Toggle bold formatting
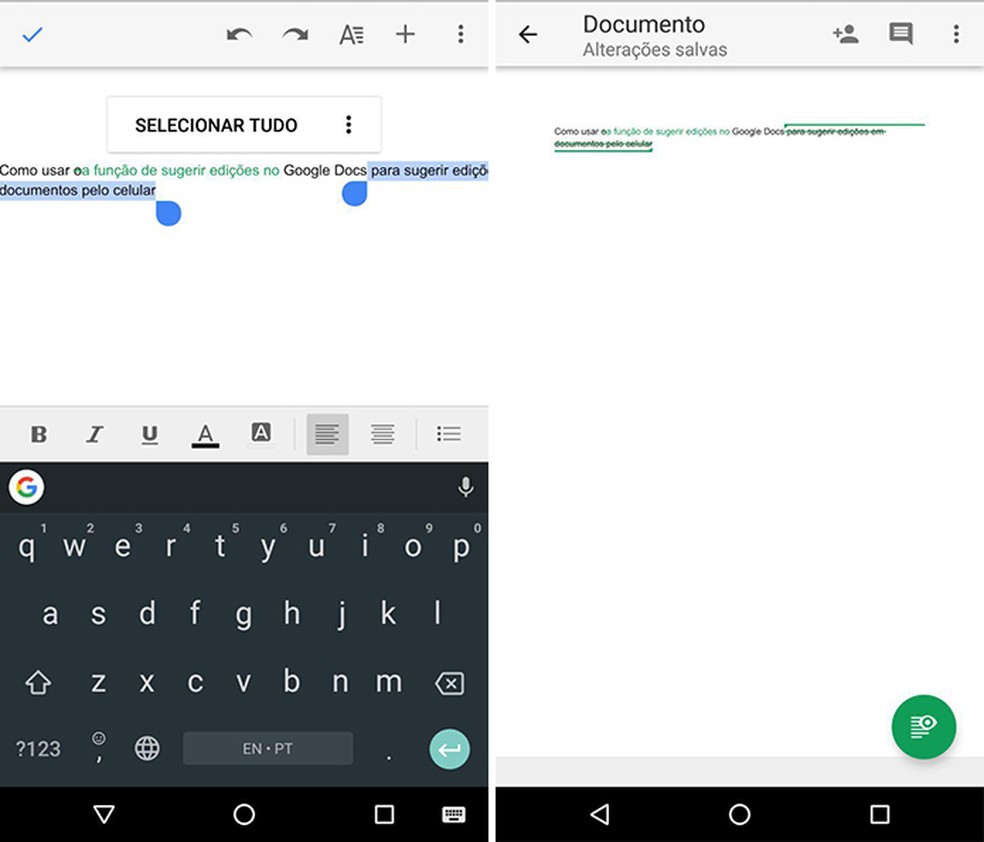This screenshot has width=984, height=842. click(38, 434)
